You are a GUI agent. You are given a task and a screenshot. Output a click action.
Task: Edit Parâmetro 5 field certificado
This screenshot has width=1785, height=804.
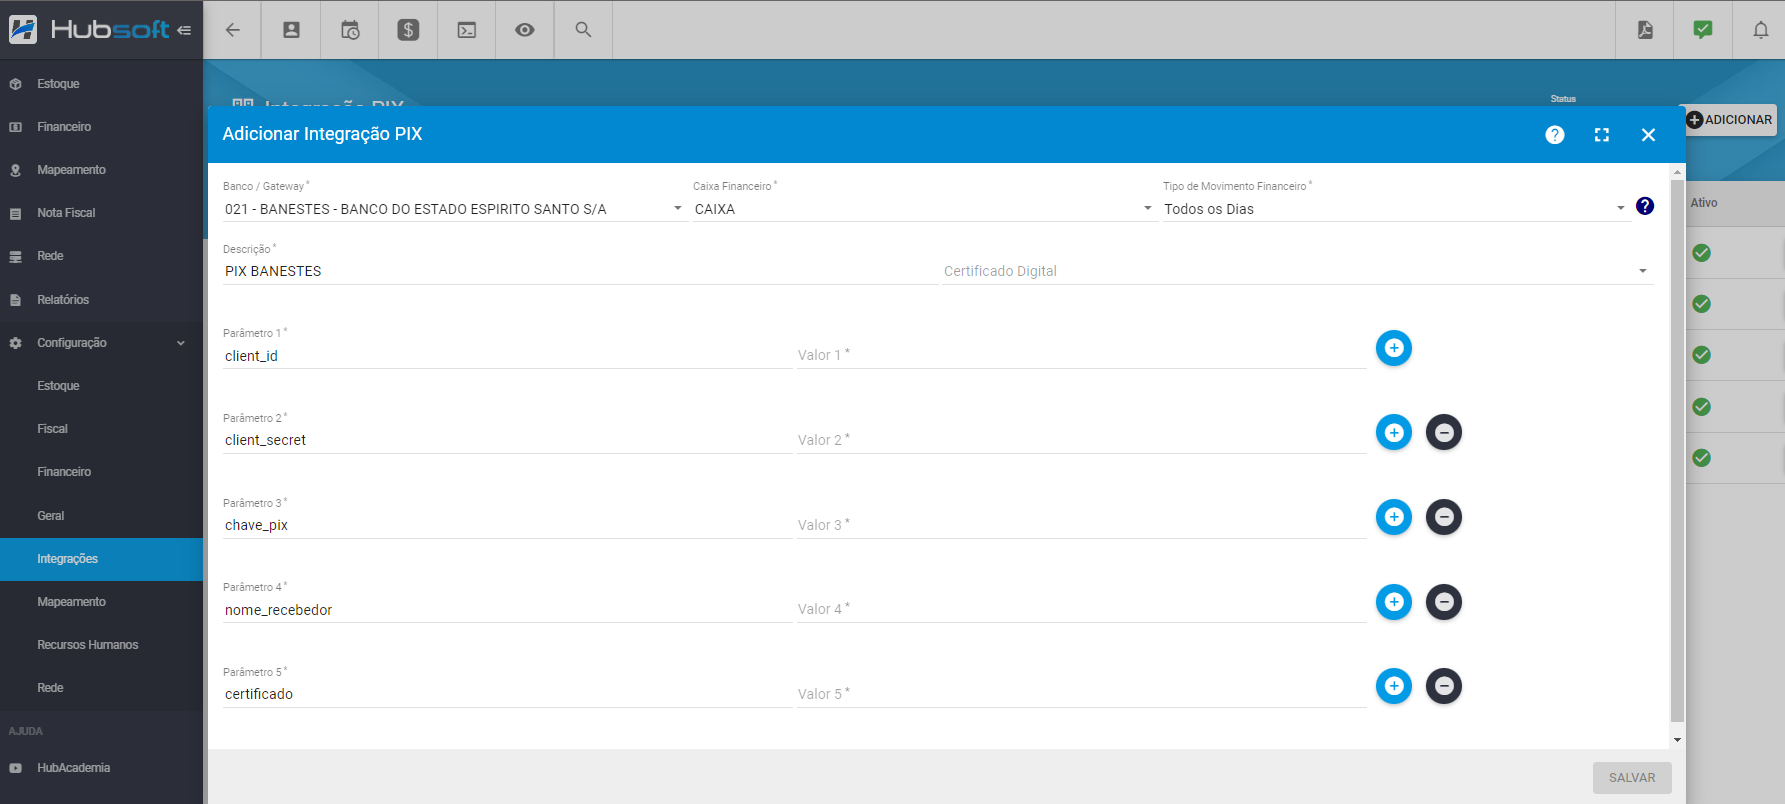coord(508,694)
